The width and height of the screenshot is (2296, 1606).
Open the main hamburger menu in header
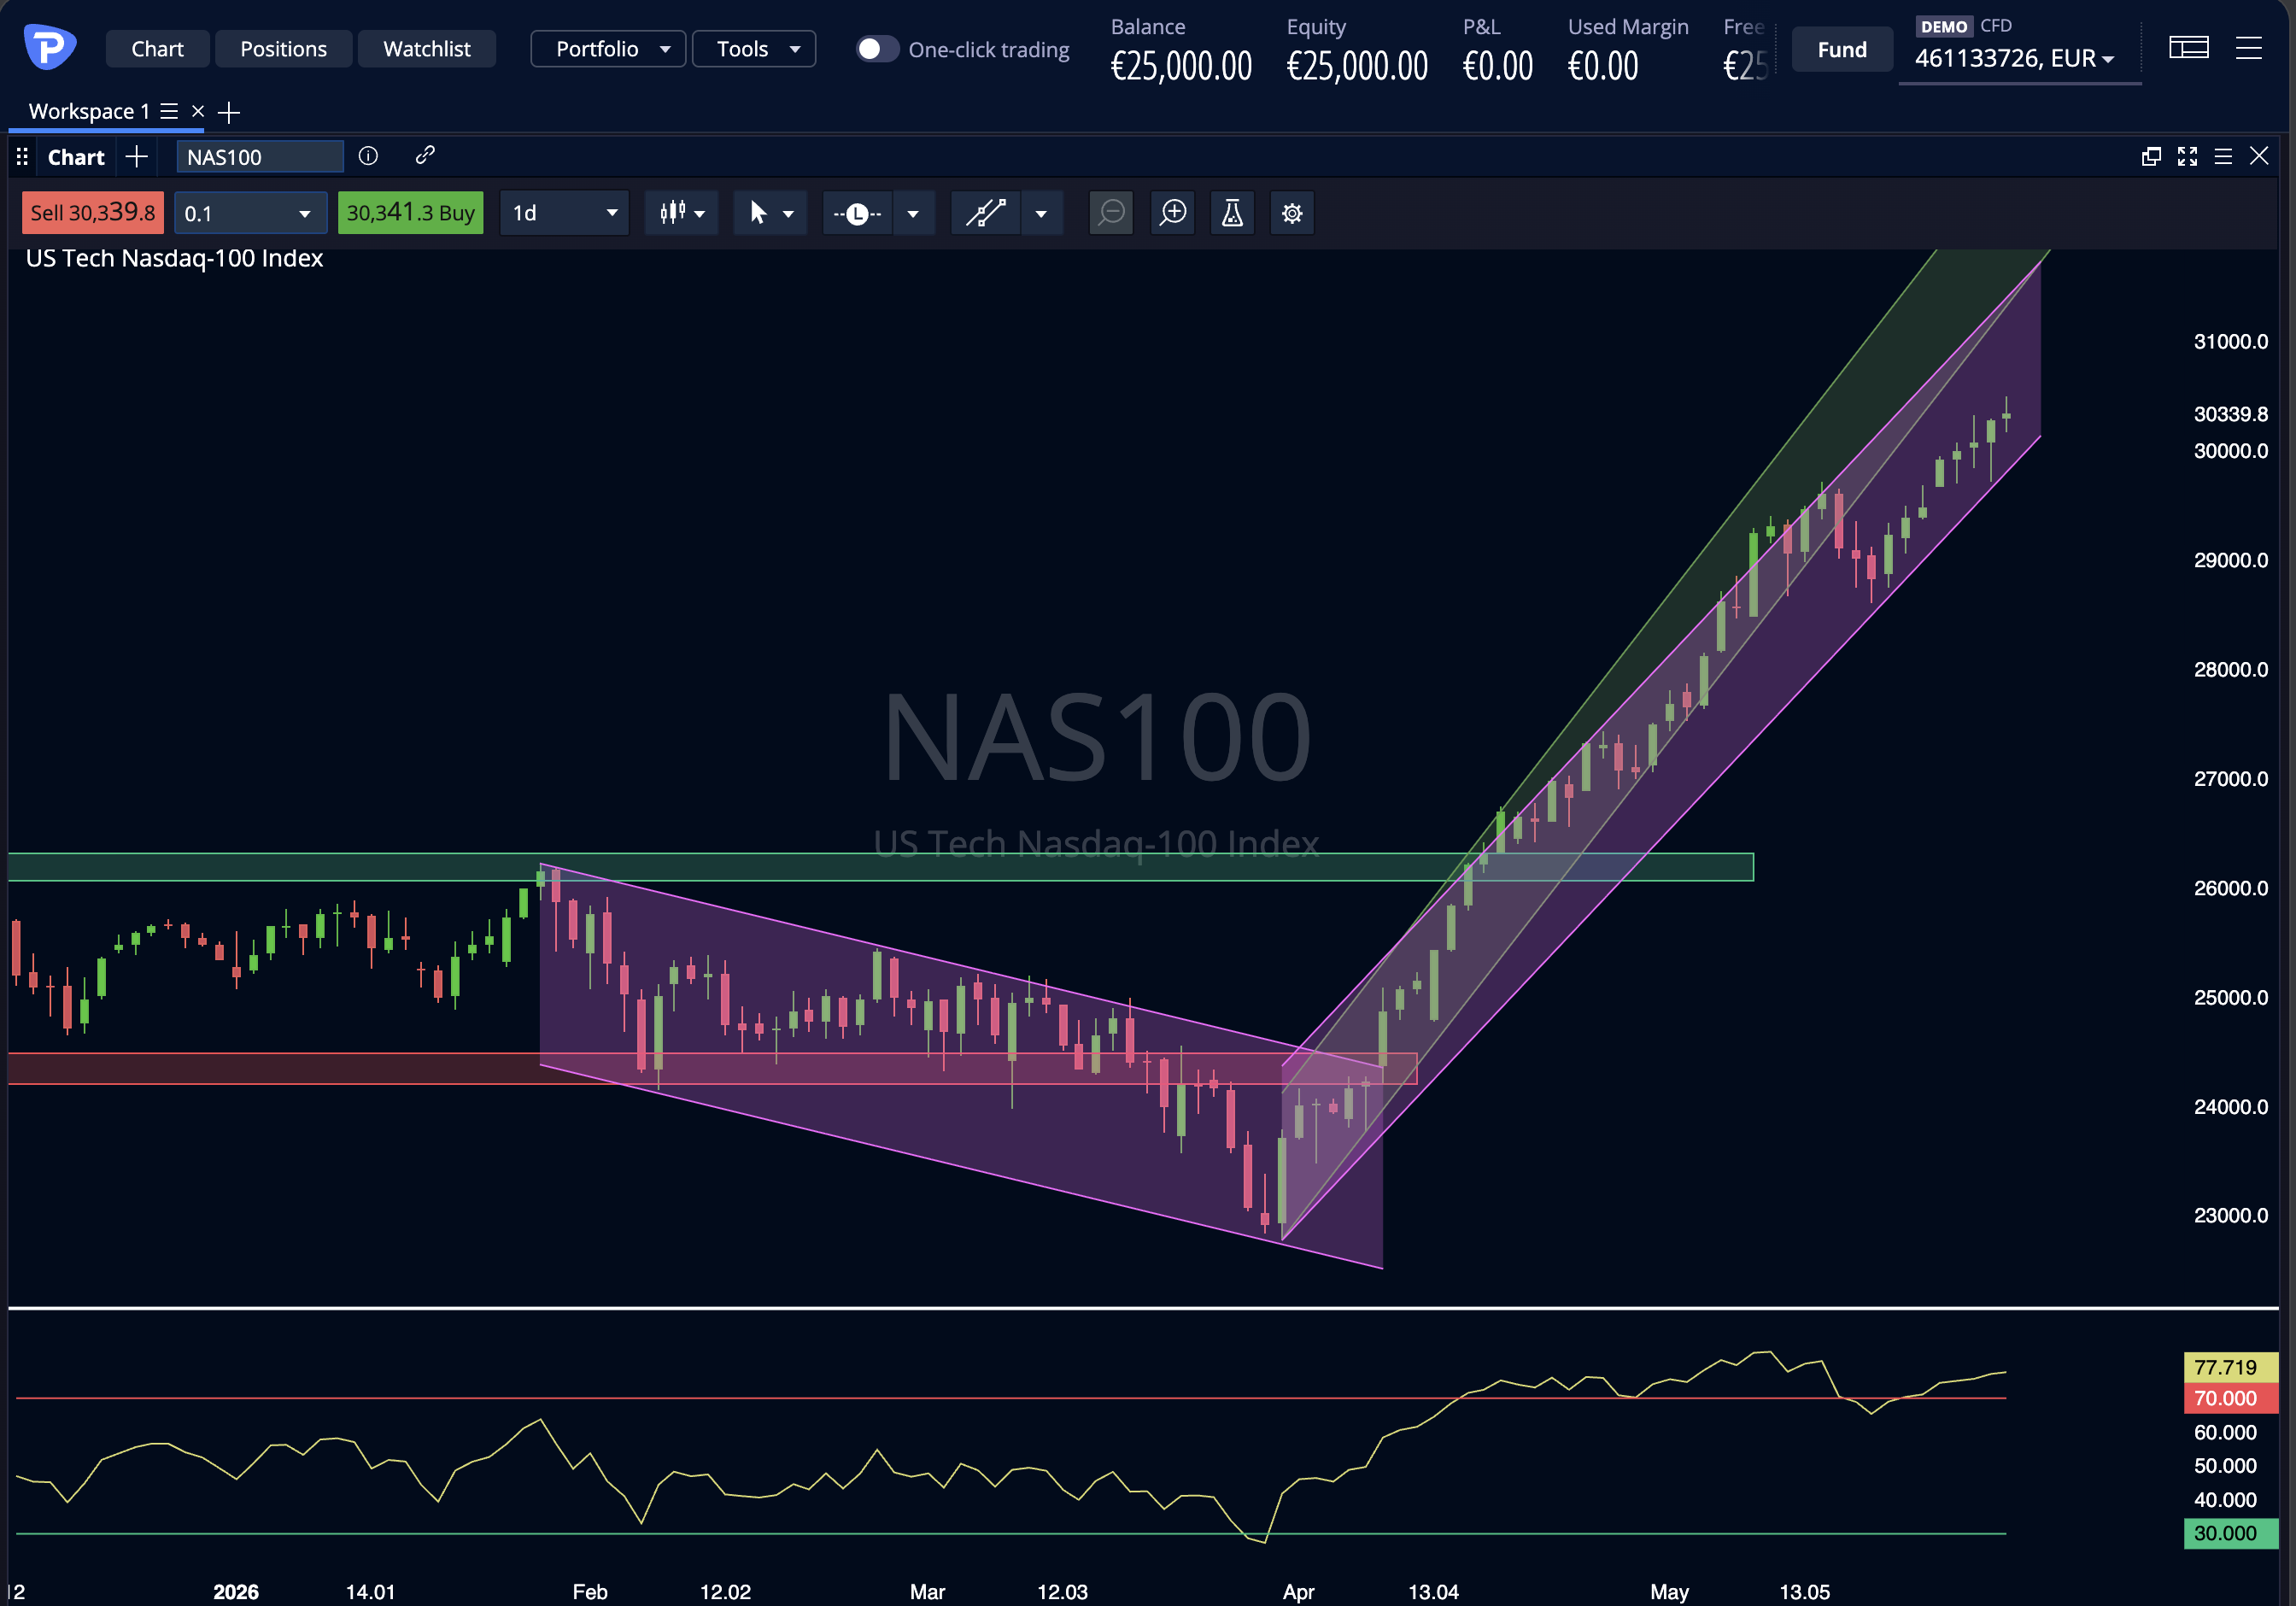click(2249, 47)
